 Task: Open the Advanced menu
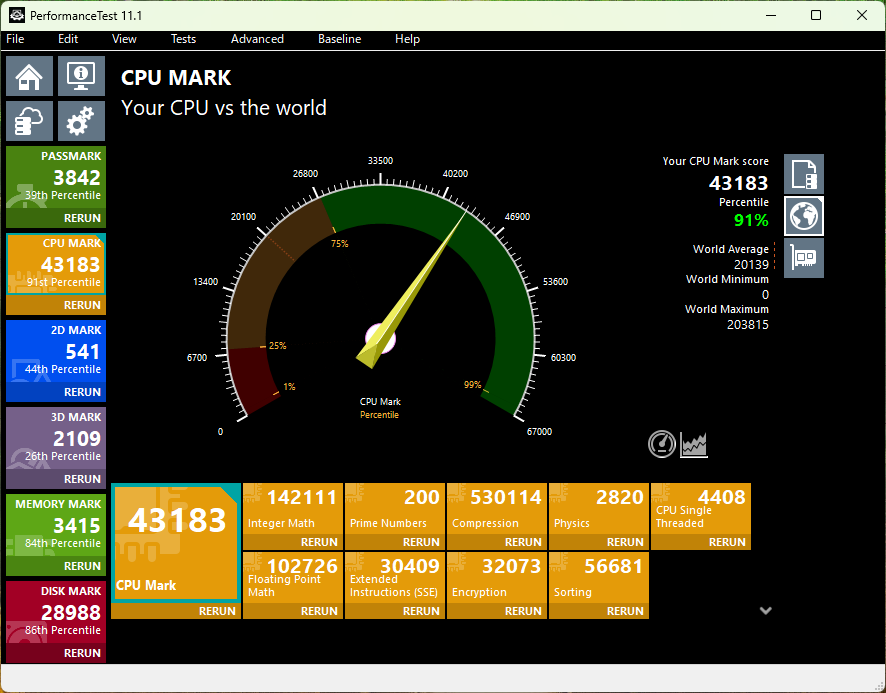(257, 39)
